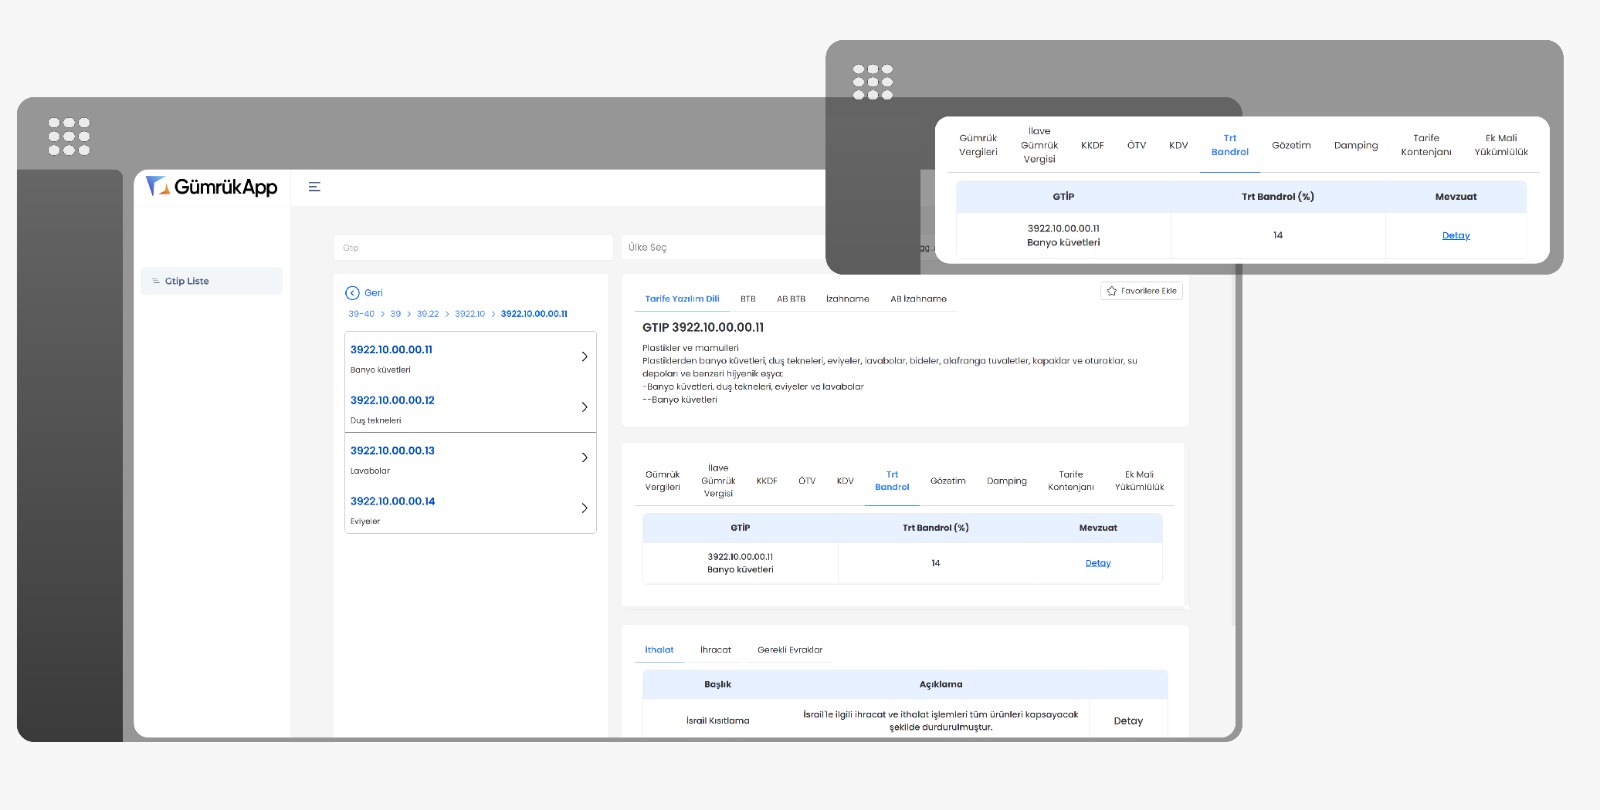The width and height of the screenshot is (1600, 810).
Task: Click the dot grid icon on left frame
Action: tap(69, 136)
